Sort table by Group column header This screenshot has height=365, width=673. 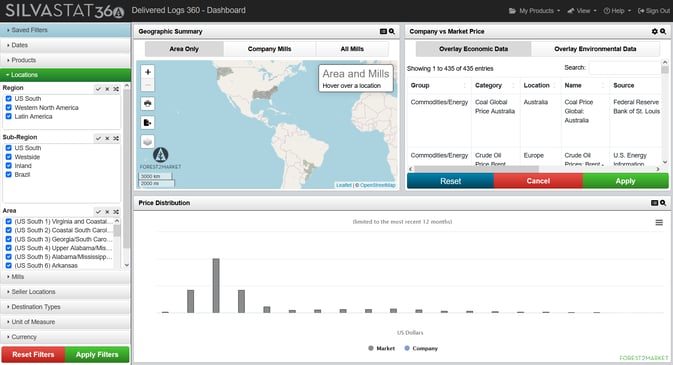point(438,85)
